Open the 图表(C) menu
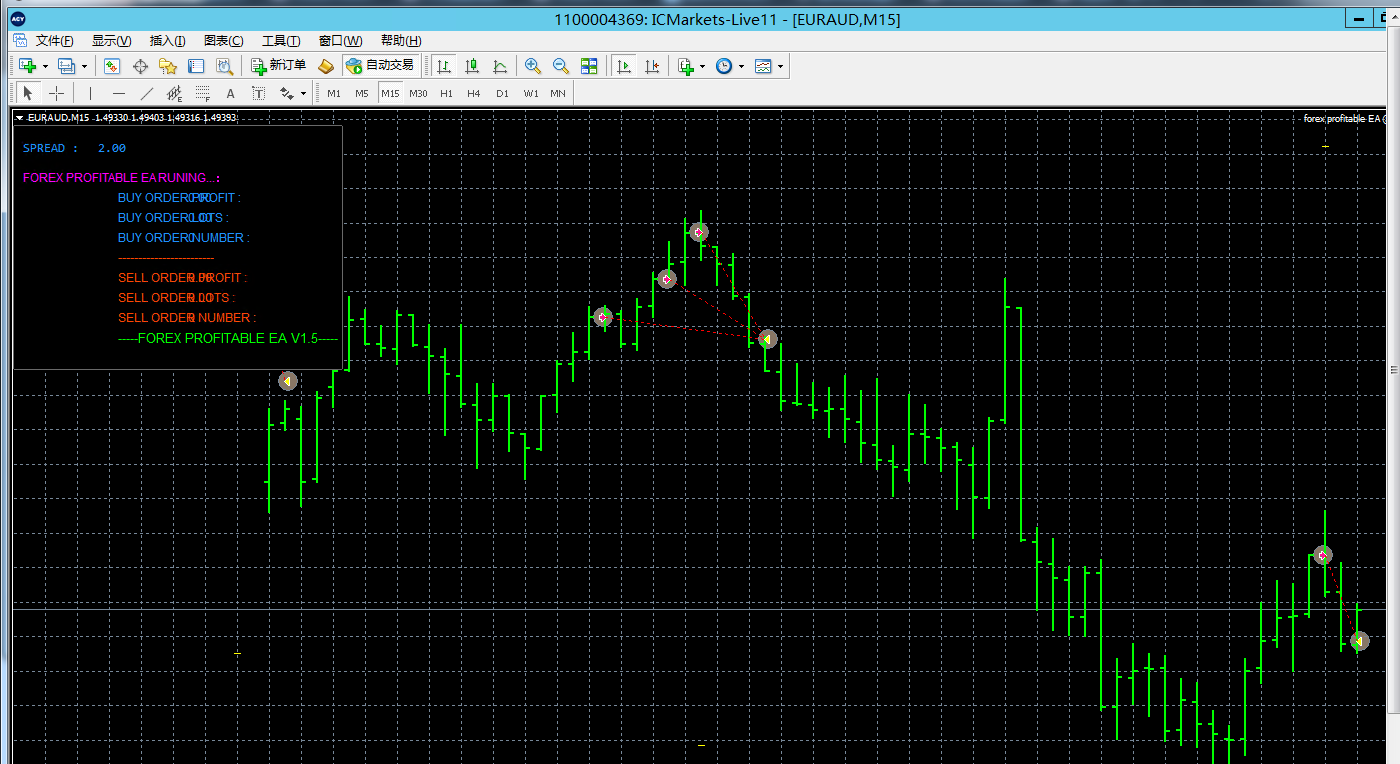The image size is (1400, 764). 223,41
